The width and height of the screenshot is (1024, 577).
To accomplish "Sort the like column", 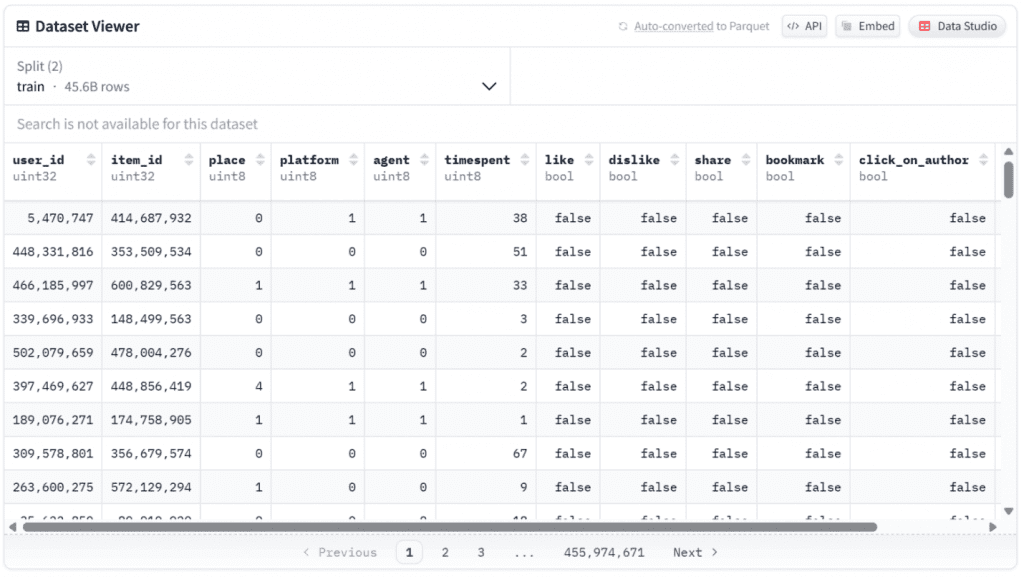I will coord(589,160).
